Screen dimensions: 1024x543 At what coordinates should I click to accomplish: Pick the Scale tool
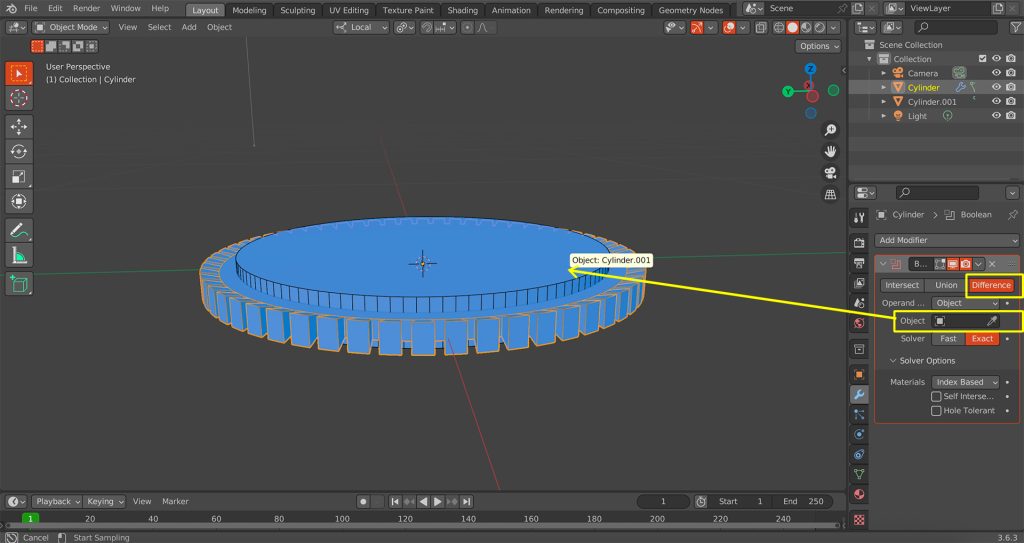point(19,176)
